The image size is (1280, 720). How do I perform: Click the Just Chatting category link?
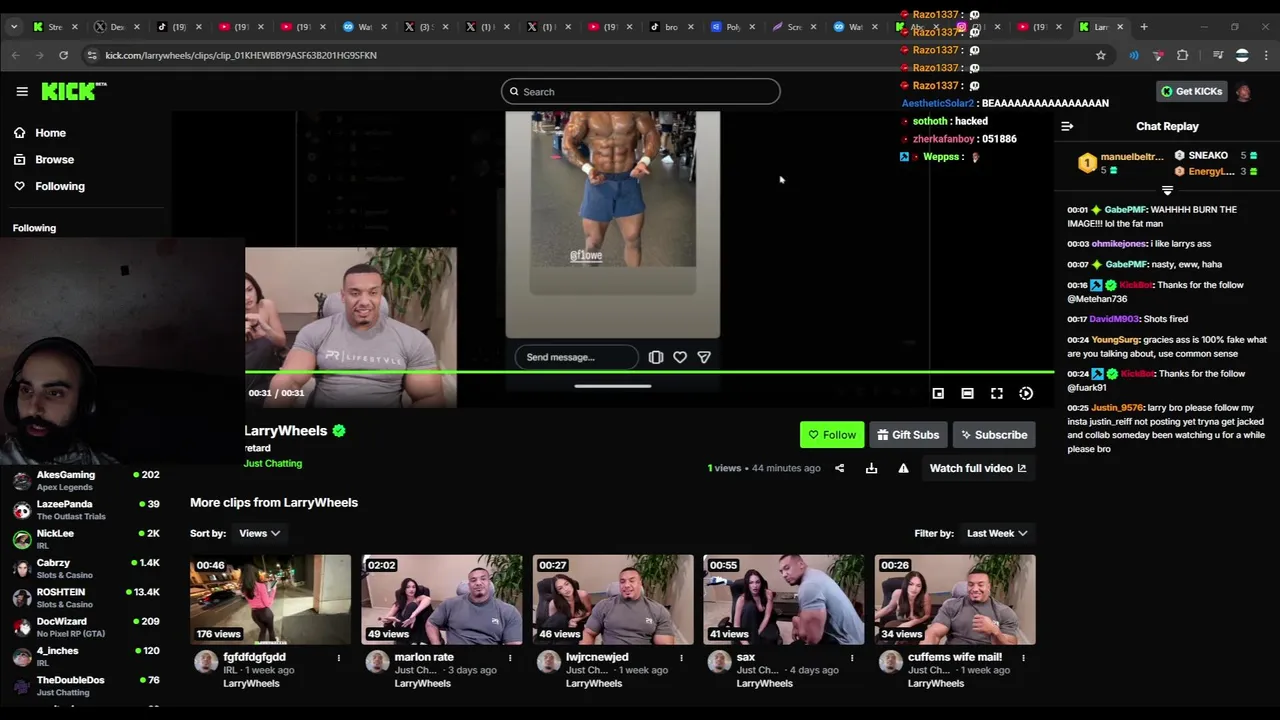273,464
